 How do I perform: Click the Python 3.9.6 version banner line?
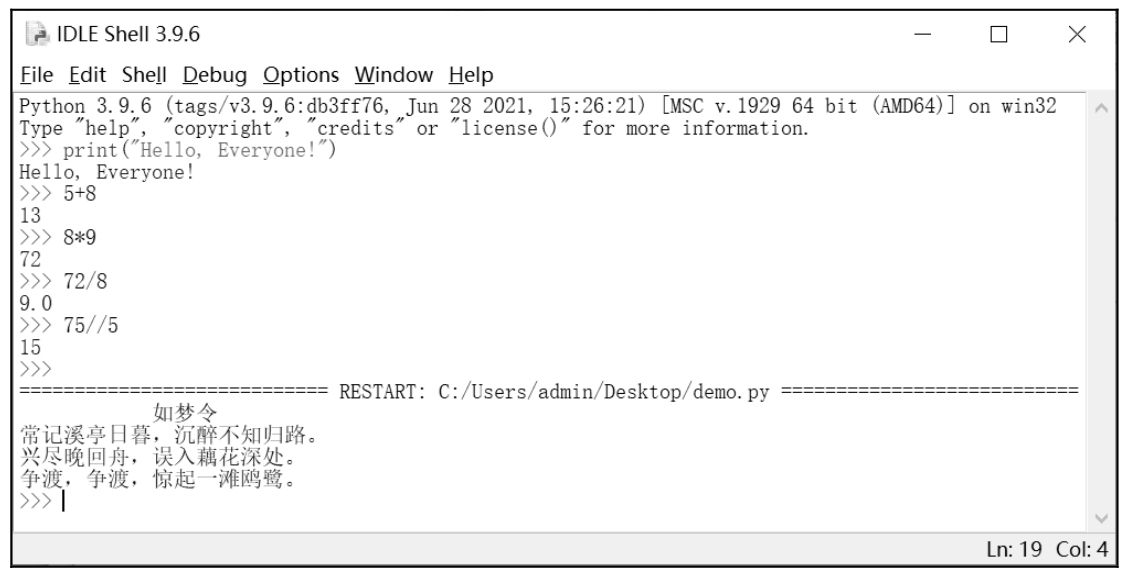pos(538,107)
